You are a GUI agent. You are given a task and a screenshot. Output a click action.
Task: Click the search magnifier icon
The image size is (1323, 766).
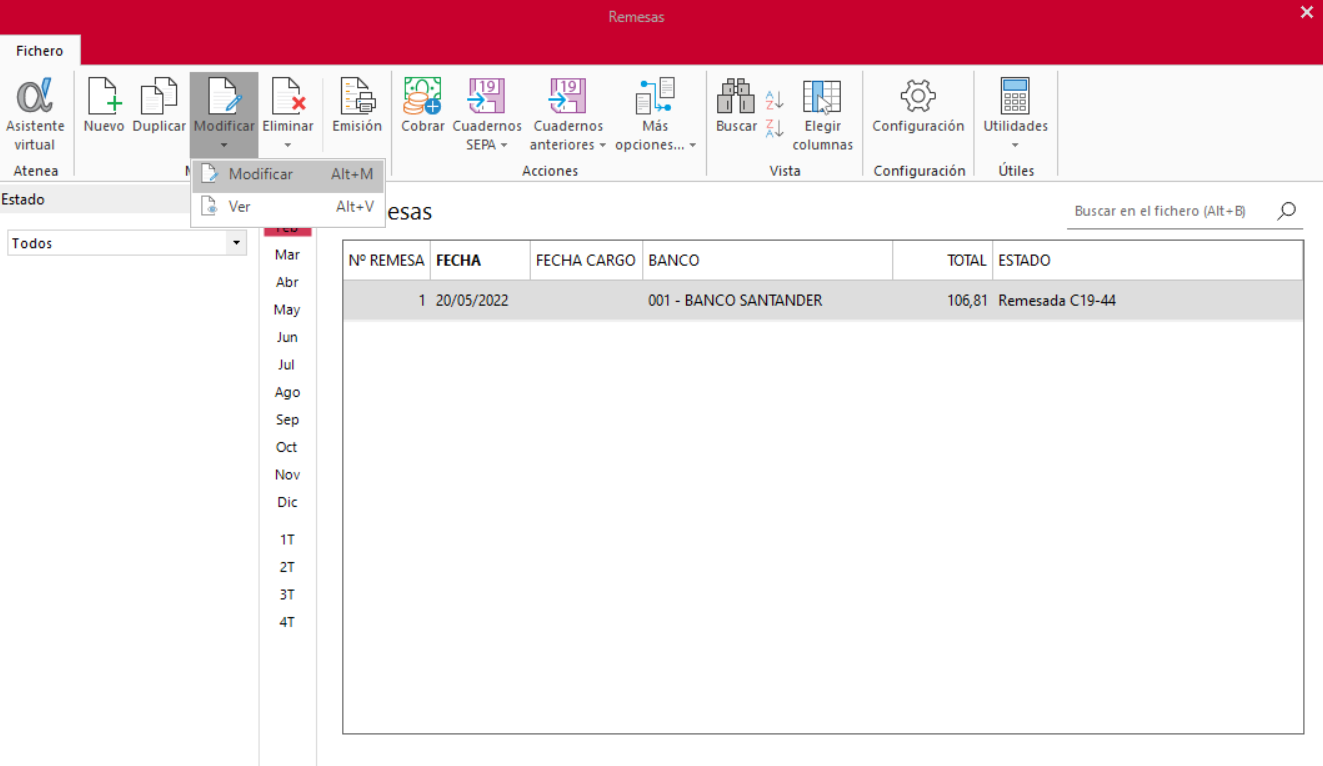pos(1287,211)
